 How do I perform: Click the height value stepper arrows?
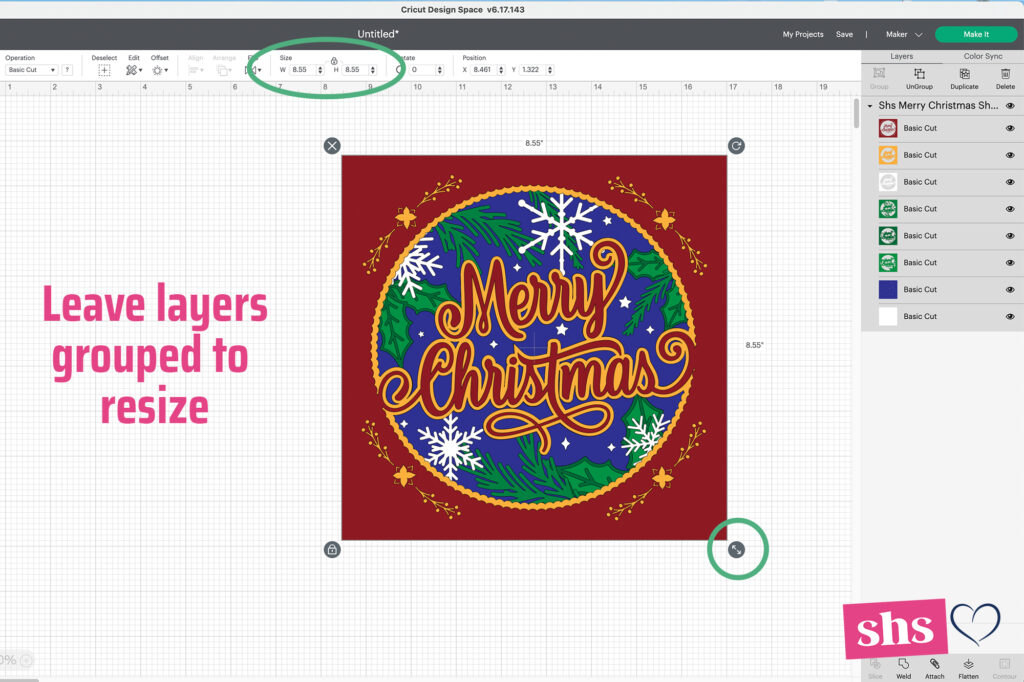click(373, 70)
